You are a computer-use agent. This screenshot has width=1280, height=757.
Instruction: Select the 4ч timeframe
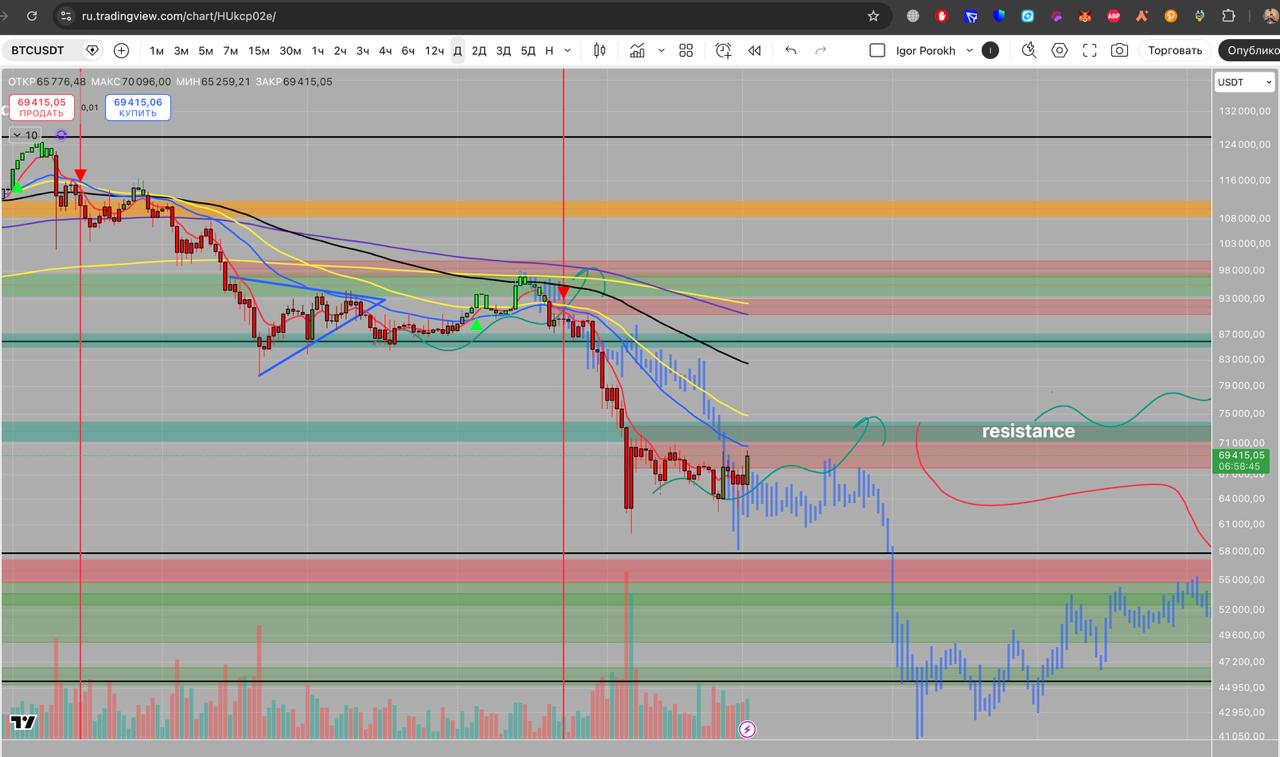[x=385, y=51]
